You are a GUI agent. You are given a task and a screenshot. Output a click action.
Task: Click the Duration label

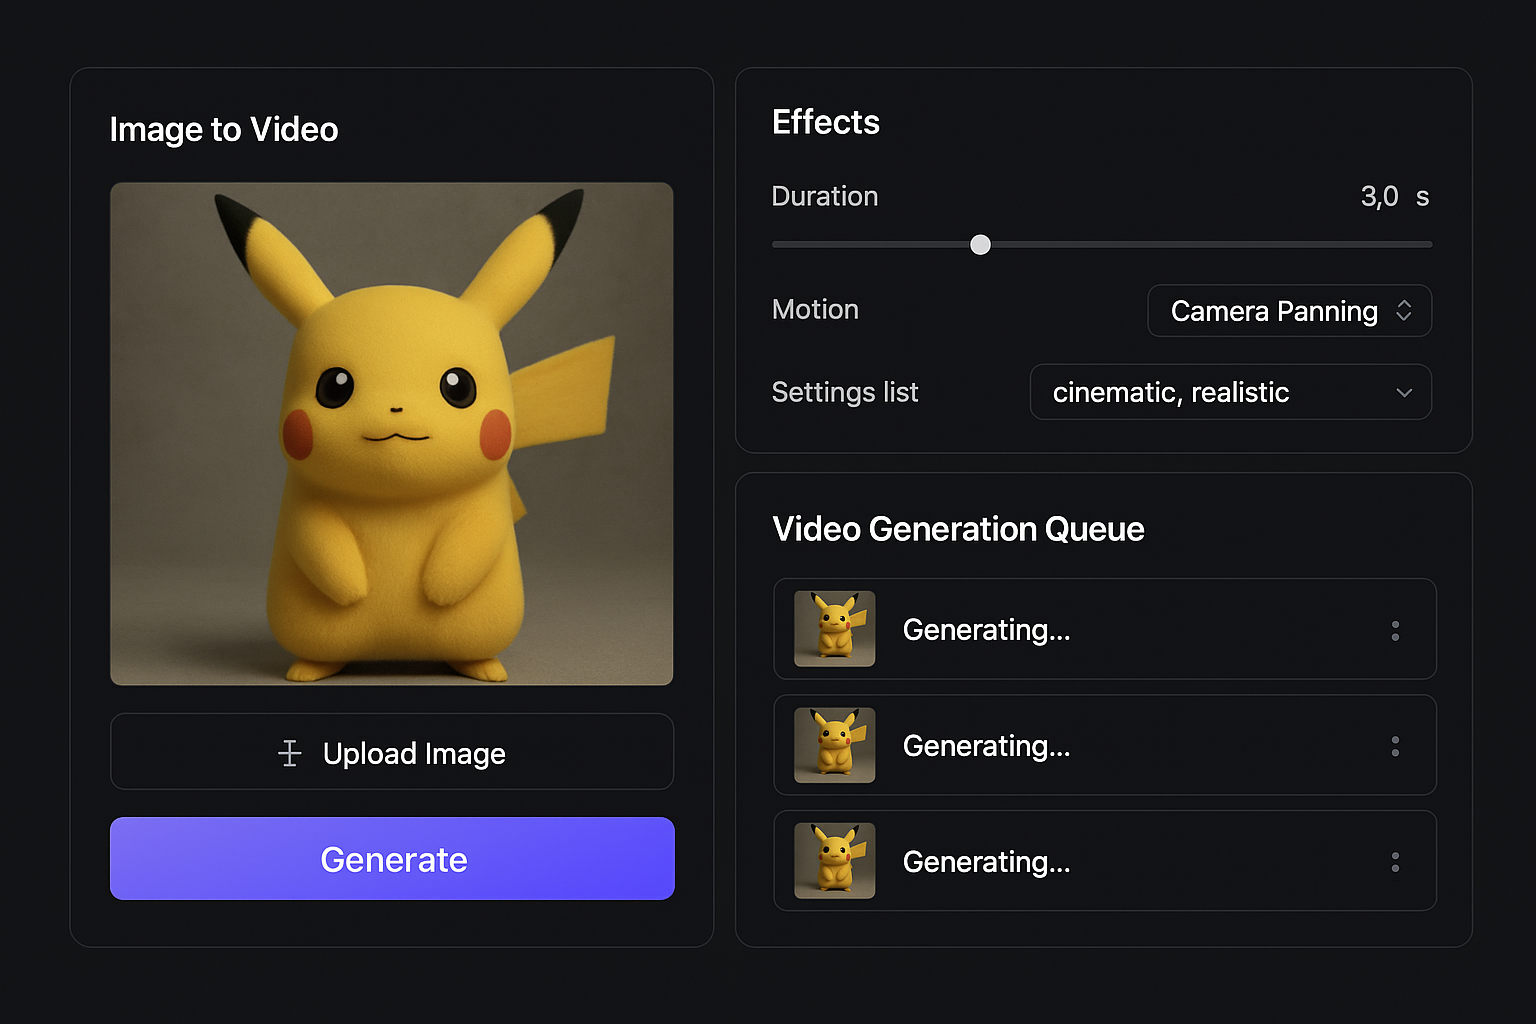coord(825,196)
